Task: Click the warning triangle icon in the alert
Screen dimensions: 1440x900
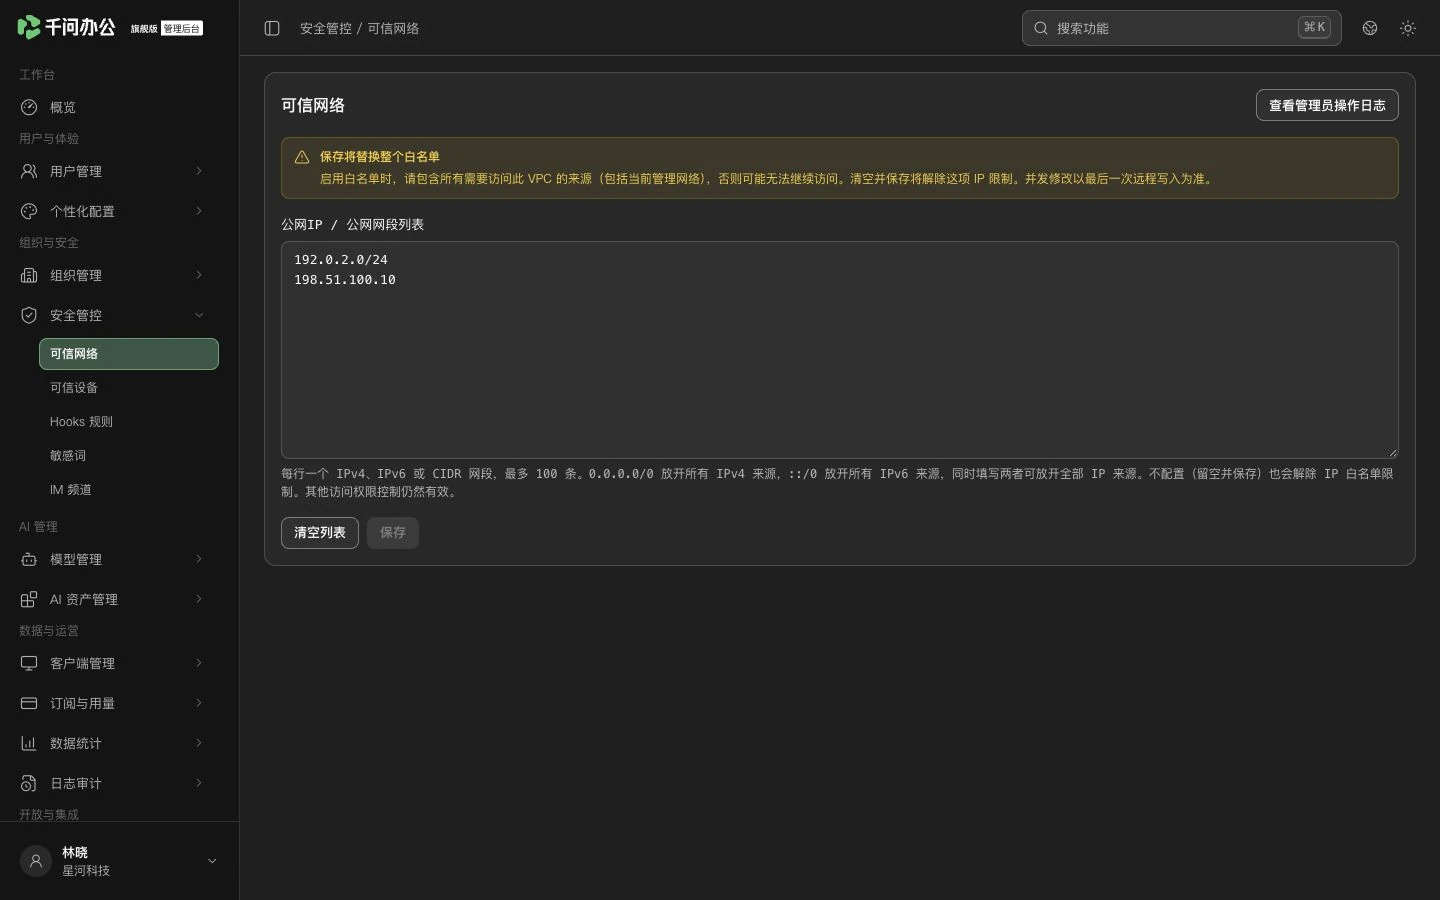Action: pyautogui.click(x=302, y=157)
